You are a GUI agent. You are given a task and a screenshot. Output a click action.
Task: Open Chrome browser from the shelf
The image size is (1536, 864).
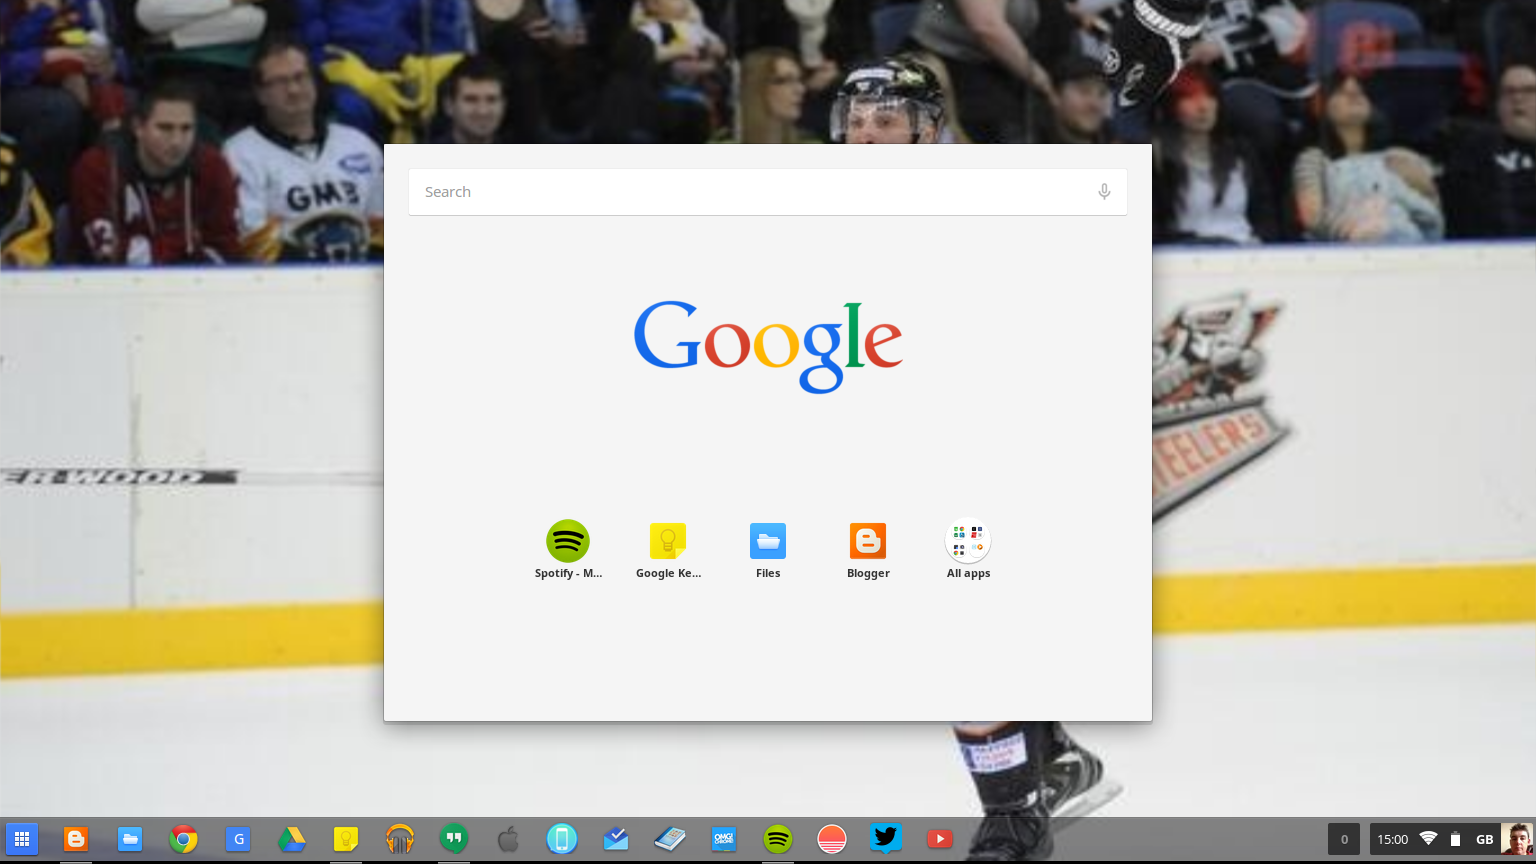pos(183,839)
